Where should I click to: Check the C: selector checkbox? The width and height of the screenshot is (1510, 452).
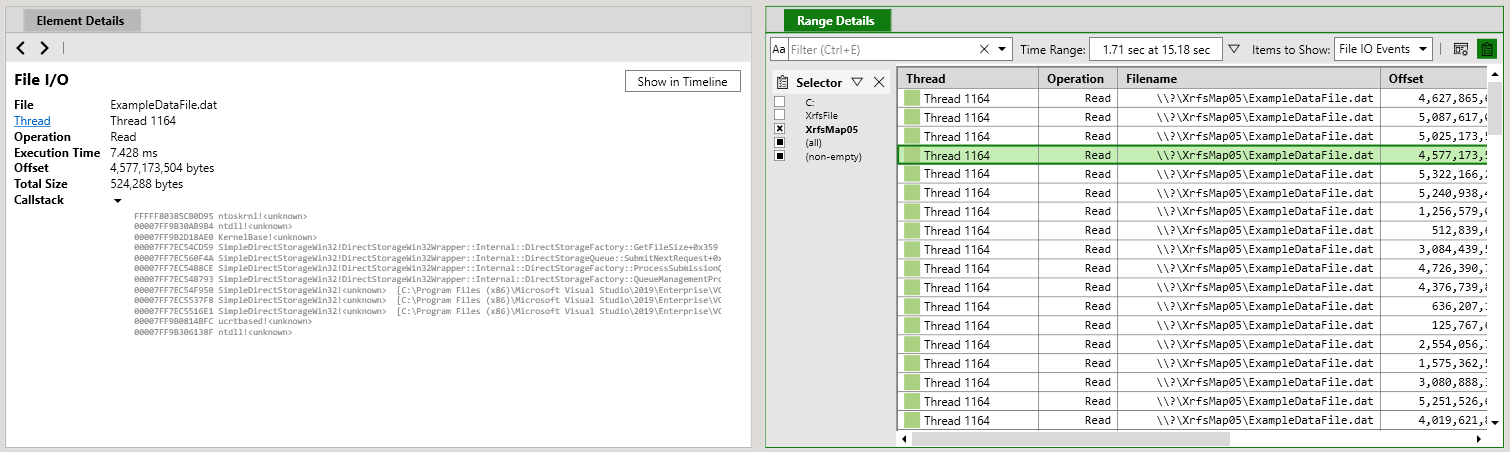780,102
